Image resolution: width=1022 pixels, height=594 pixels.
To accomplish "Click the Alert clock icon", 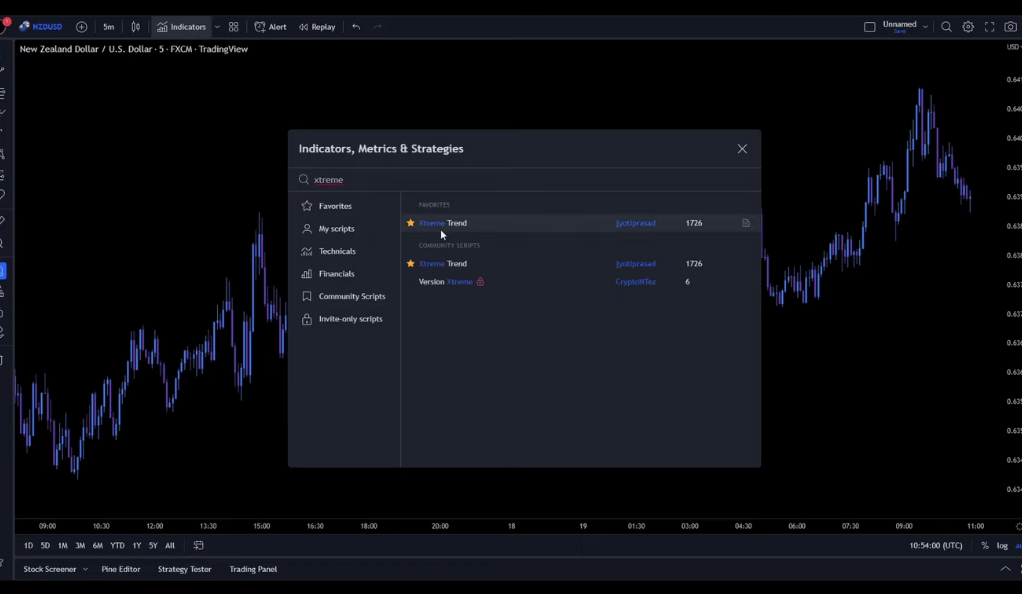I will pos(260,27).
